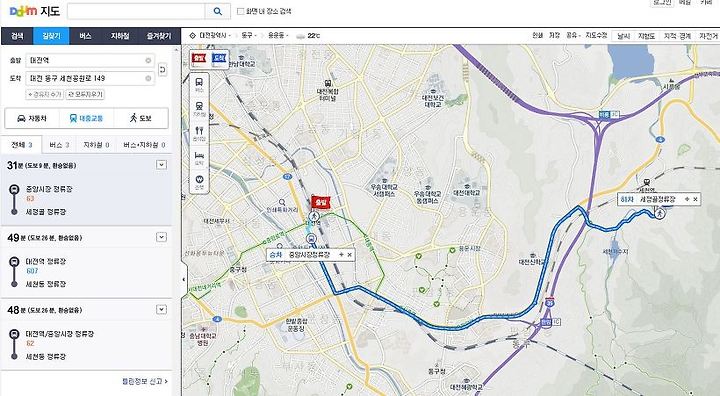Select the 지하철 0 results tab
720x396 pixels.
point(96,145)
